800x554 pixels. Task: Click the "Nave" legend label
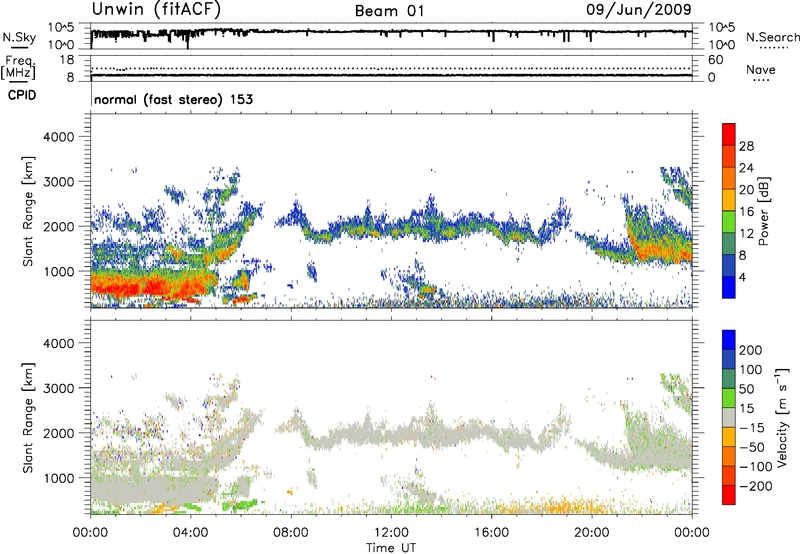tap(761, 69)
